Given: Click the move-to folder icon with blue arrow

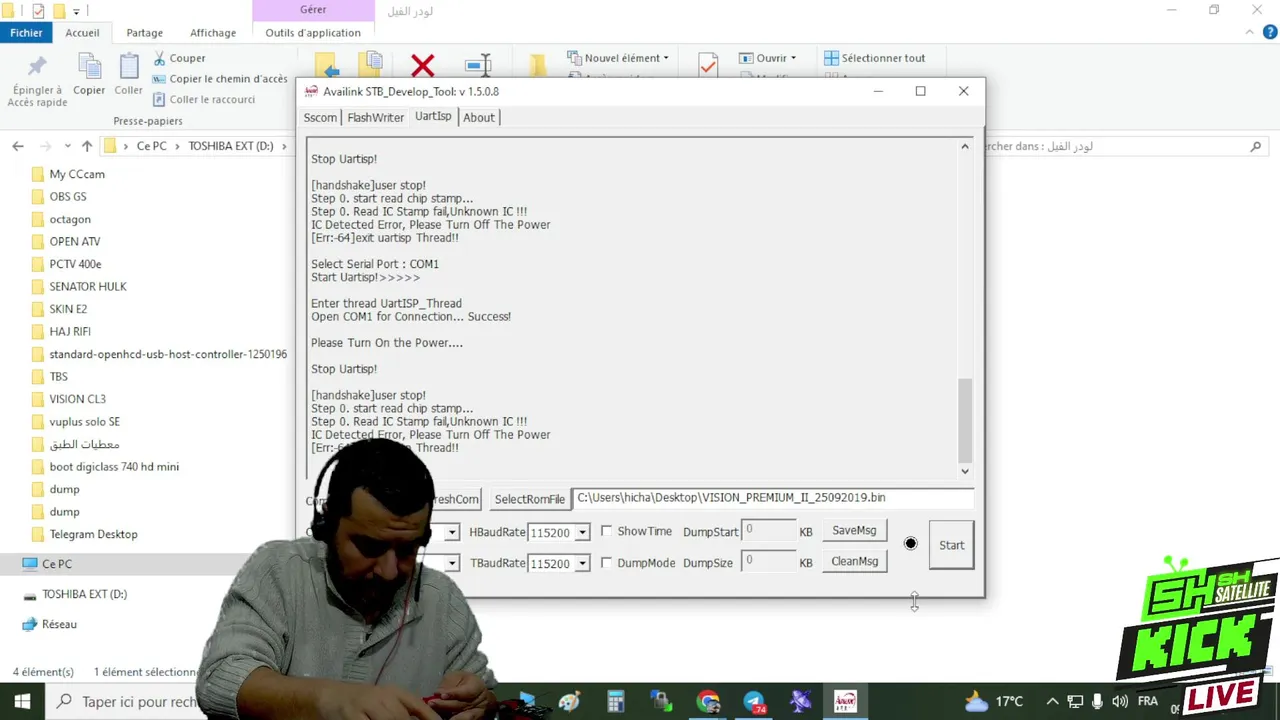Looking at the screenshot, I should pos(327,65).
